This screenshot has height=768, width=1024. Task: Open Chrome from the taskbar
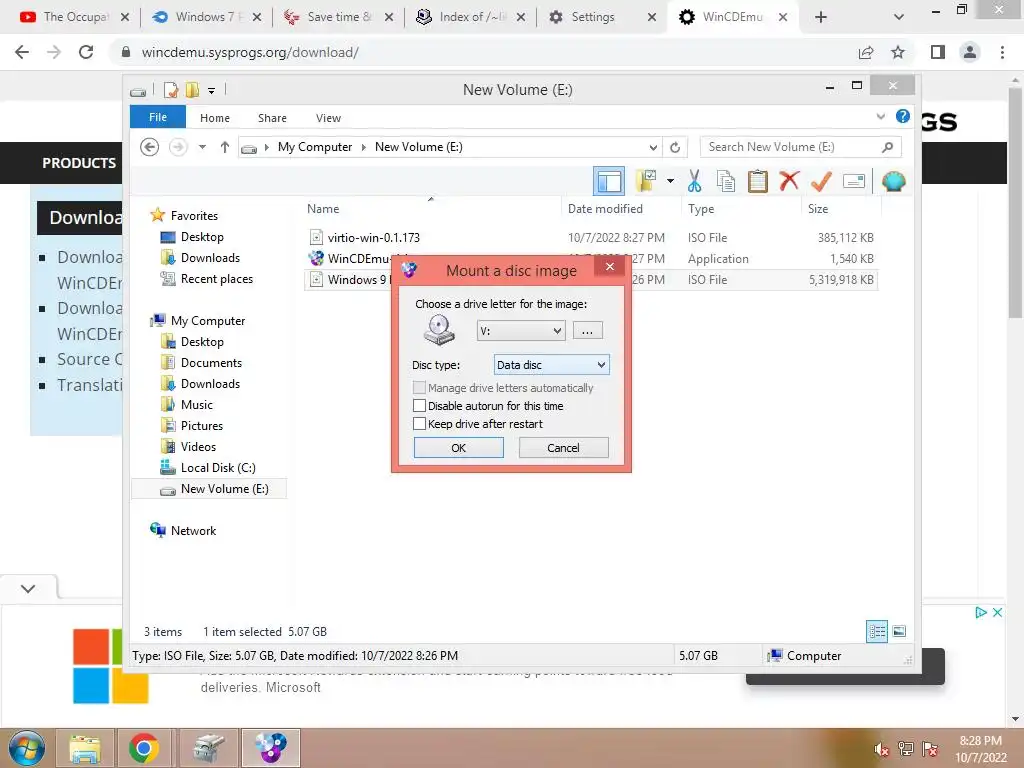click(144, 748)
